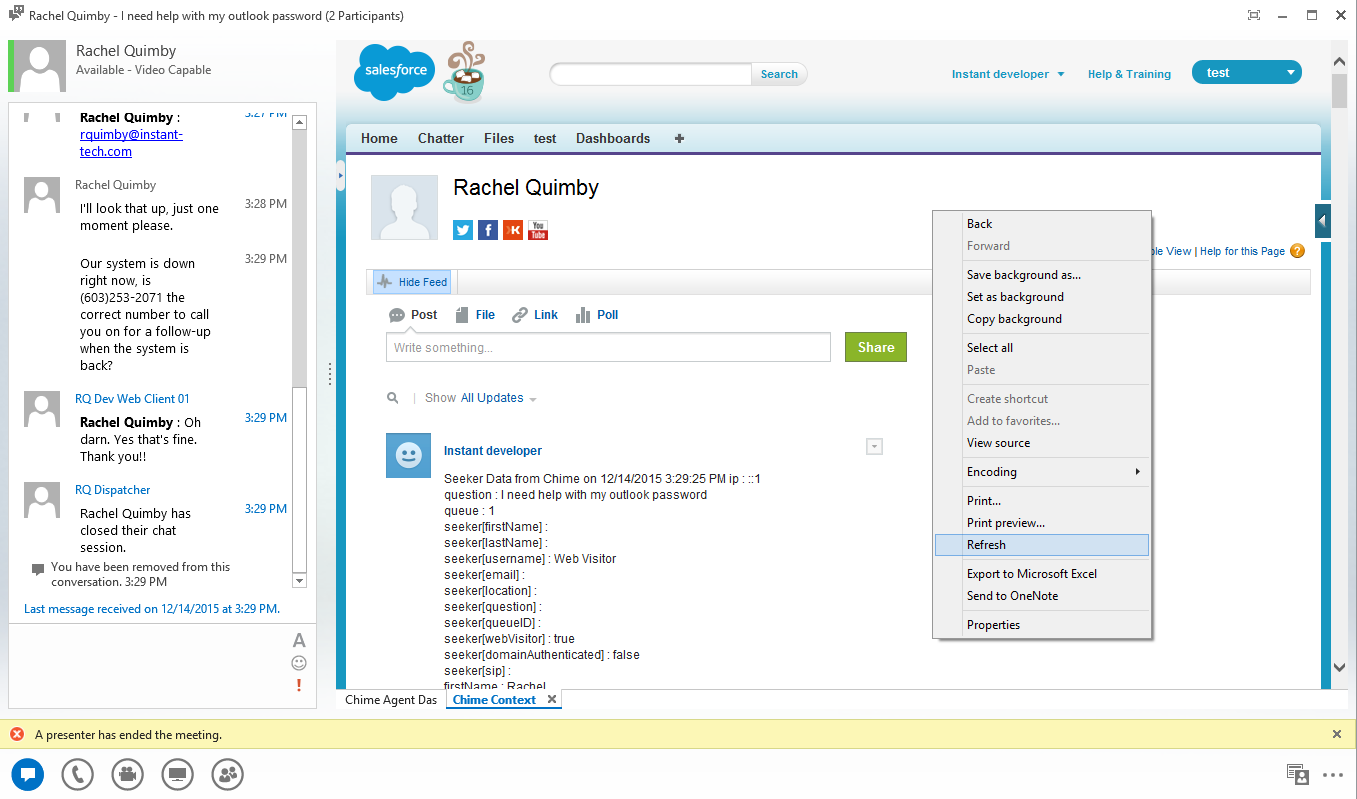Click chat history scrollbar down arrow
Image resolution: width=1357 pixels, height=799 pixels.
coord(299,580)
